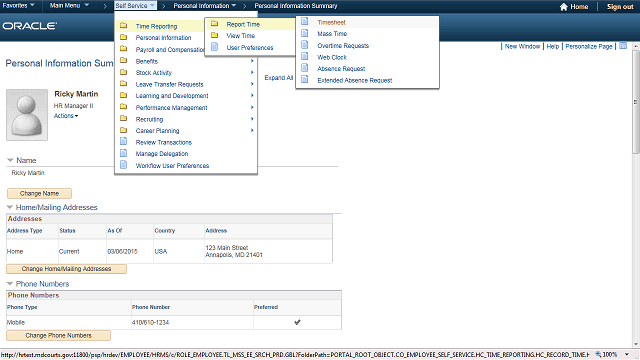Select Extended Absence Request menu entry
The height and width of the screenshot is (360, 640).
pos(355,81)
